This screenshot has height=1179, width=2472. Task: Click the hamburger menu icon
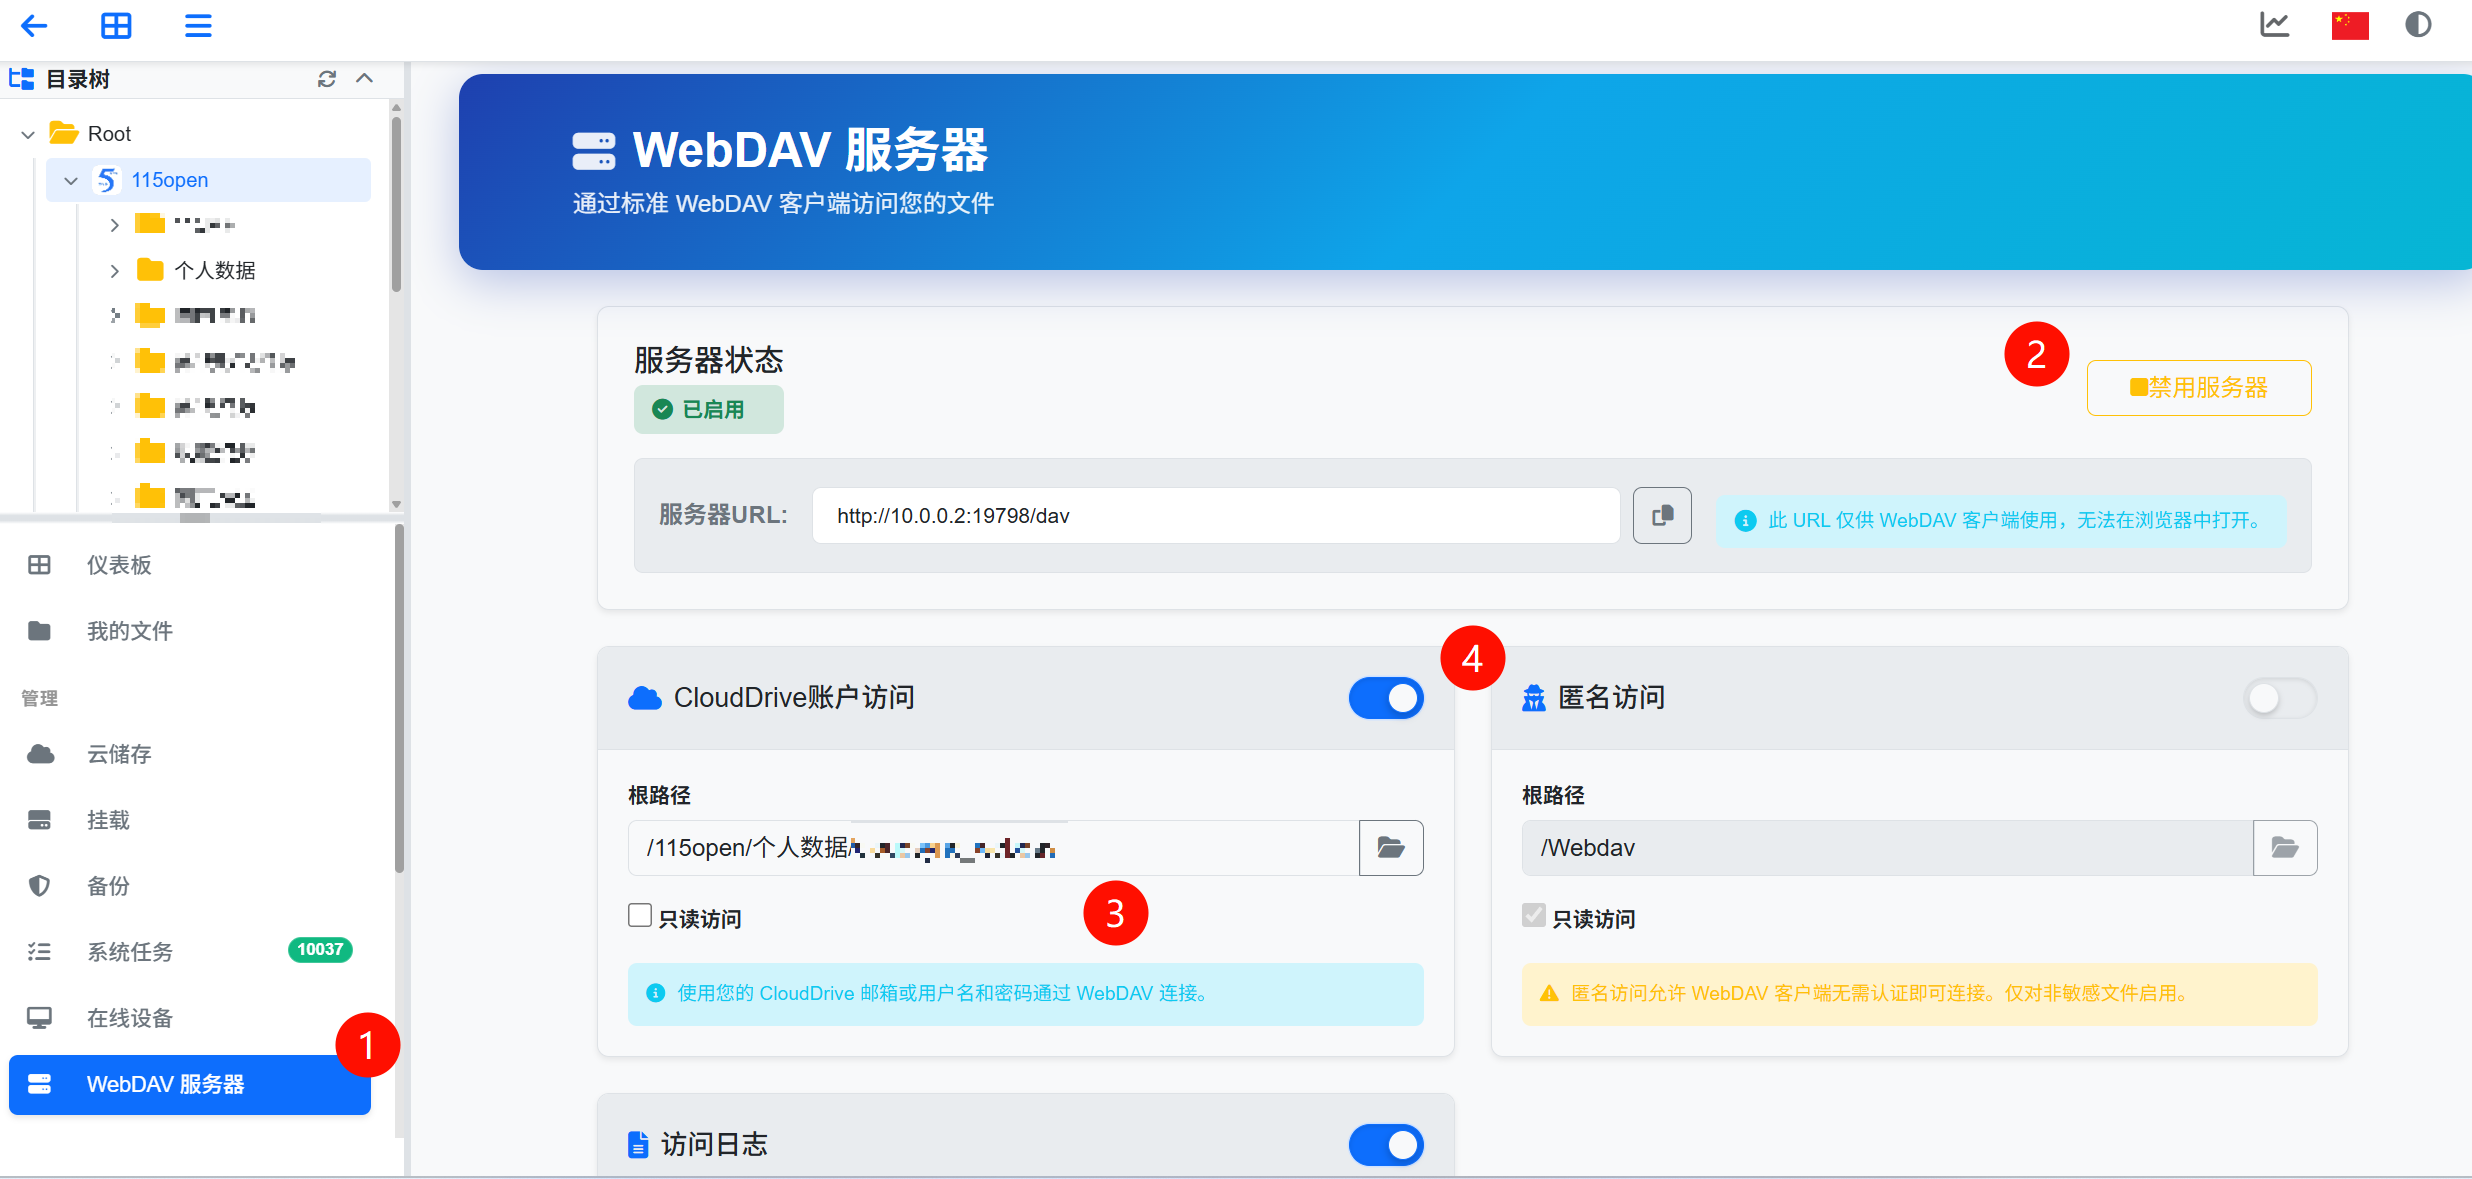pos(198,25)
